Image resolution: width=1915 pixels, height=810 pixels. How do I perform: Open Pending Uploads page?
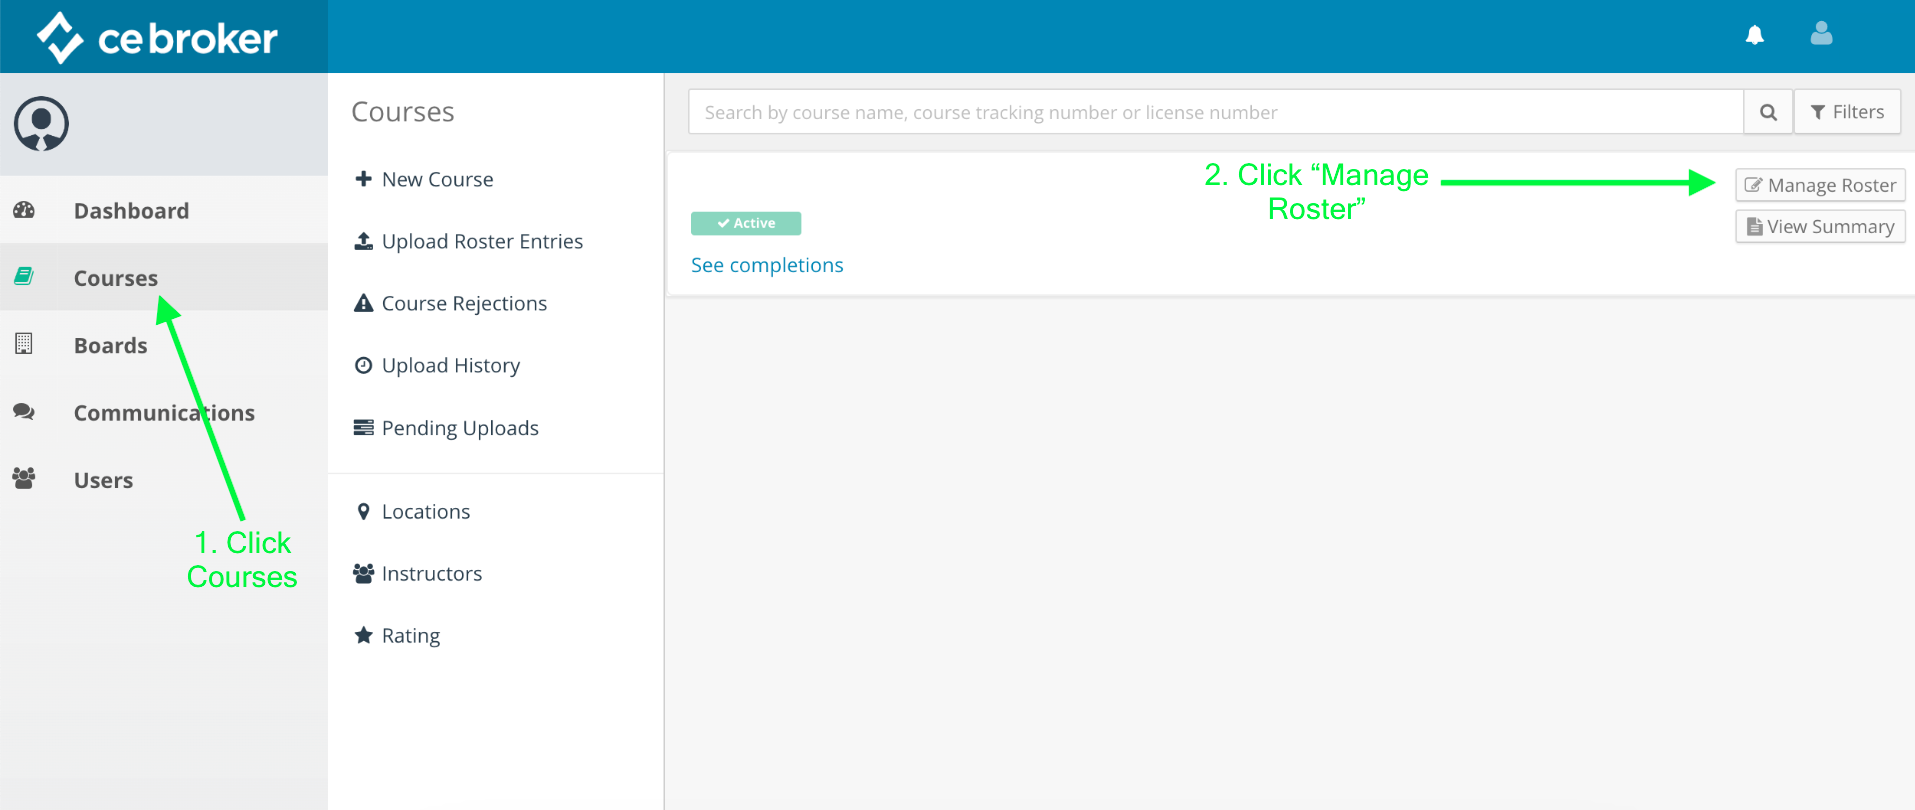click(460, 428)
